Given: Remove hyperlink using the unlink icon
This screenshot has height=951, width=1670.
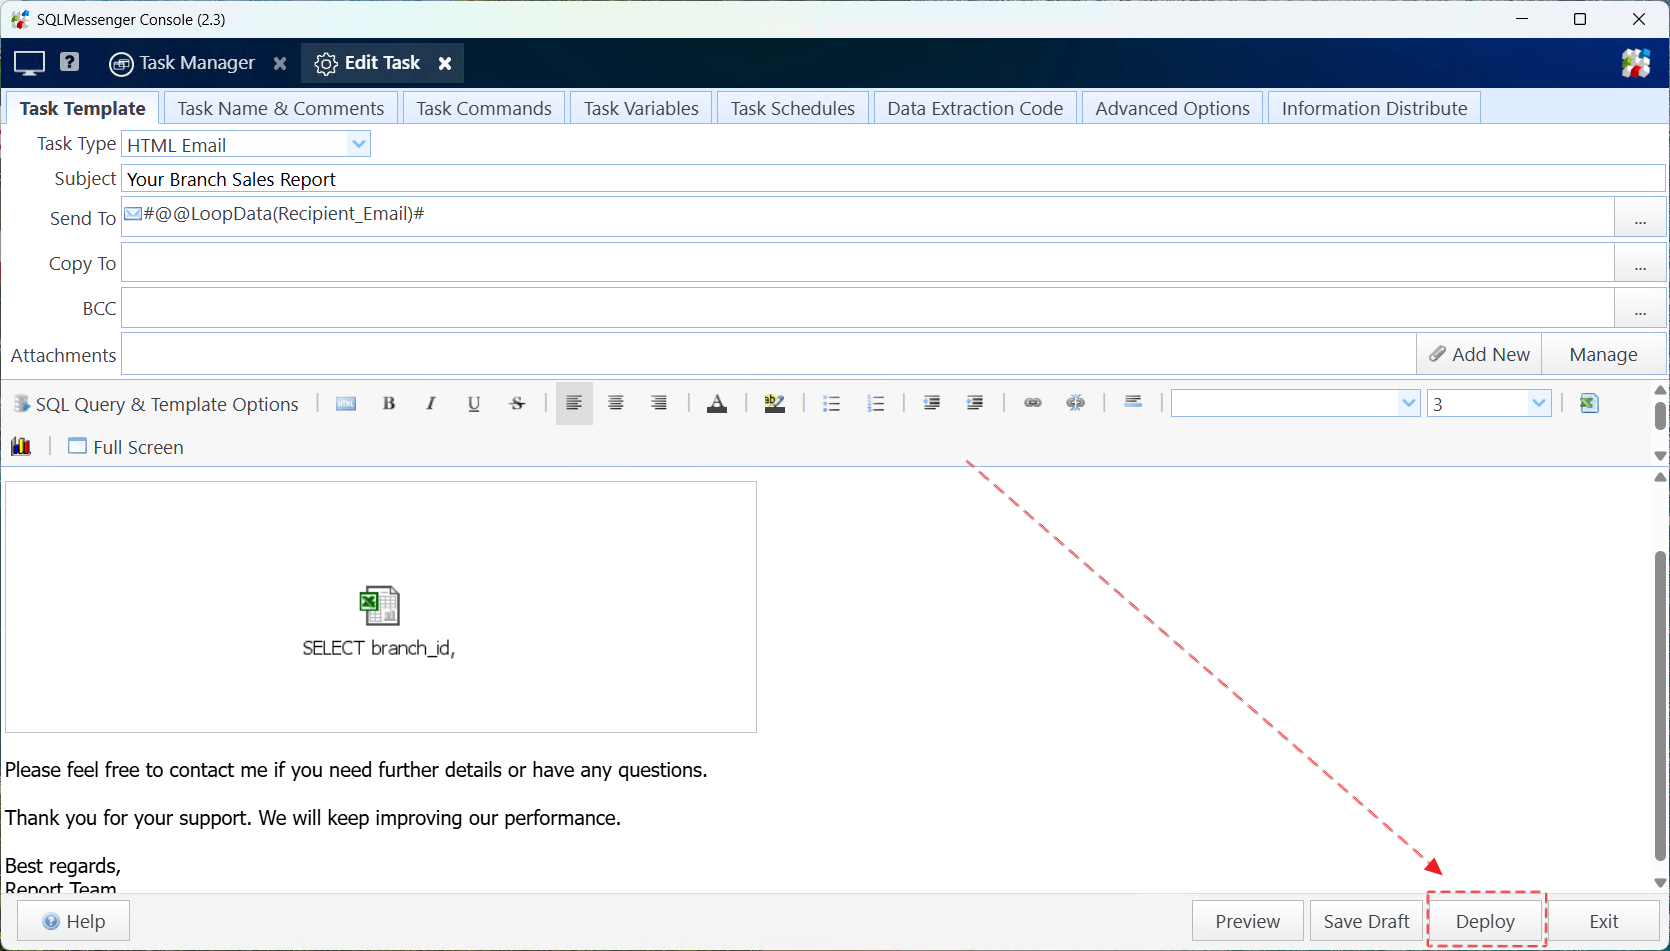Looking at the screenshot, I should coord(1076,403).
